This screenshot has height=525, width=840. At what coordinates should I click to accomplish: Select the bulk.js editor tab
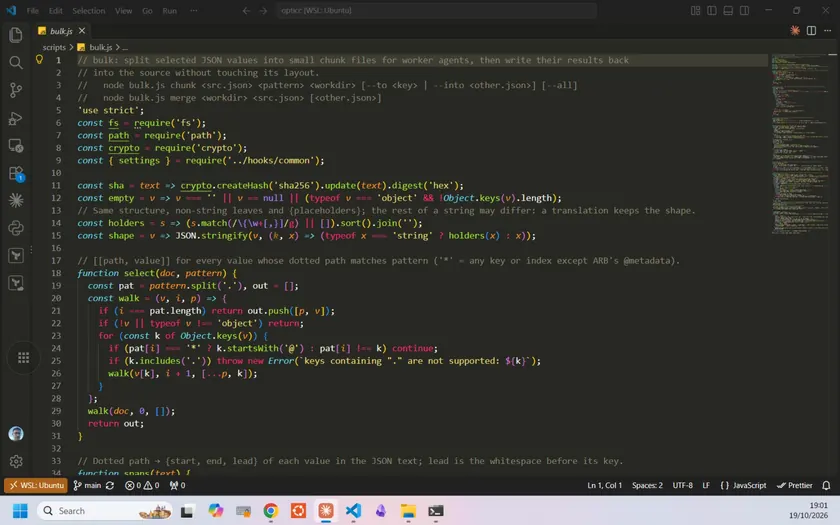point(61,31)
